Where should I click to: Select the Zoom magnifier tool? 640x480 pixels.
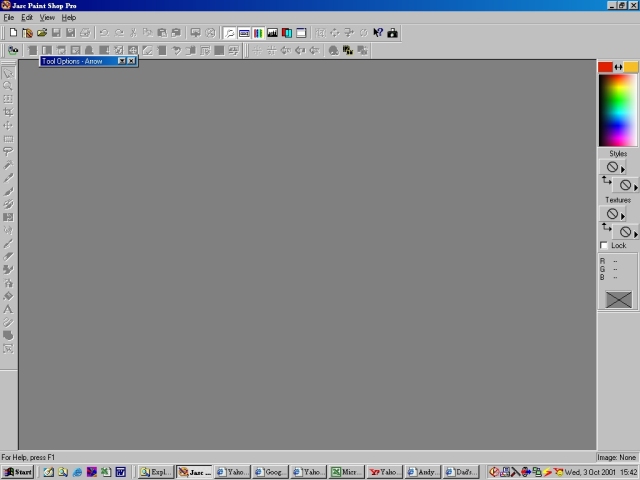(x=8, y=86)
